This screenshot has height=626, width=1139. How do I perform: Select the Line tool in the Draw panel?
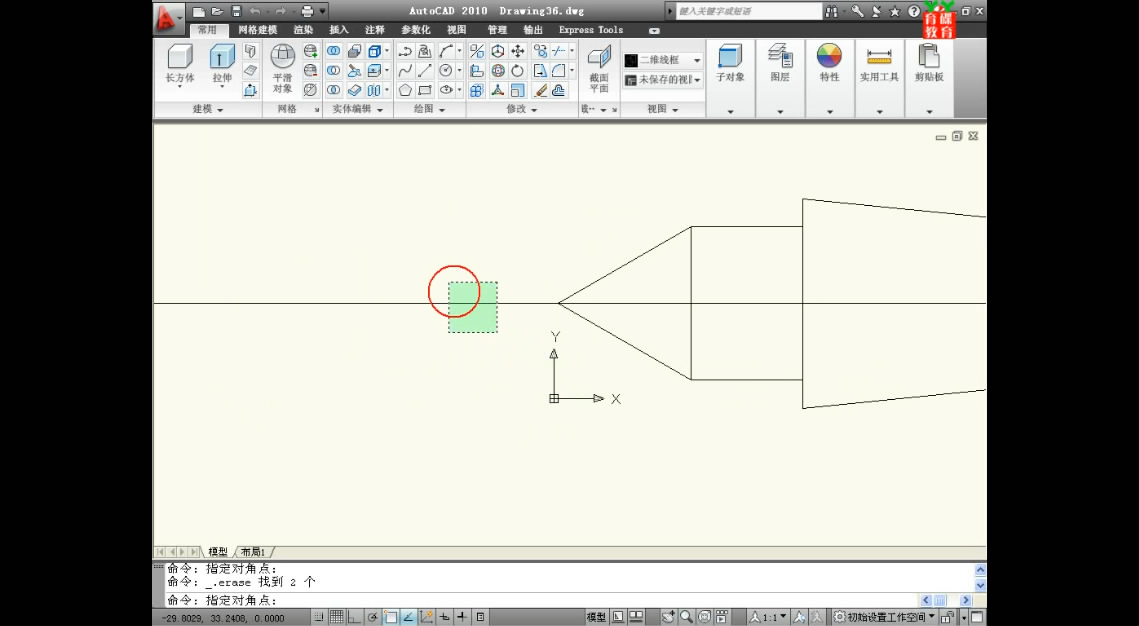425,70
